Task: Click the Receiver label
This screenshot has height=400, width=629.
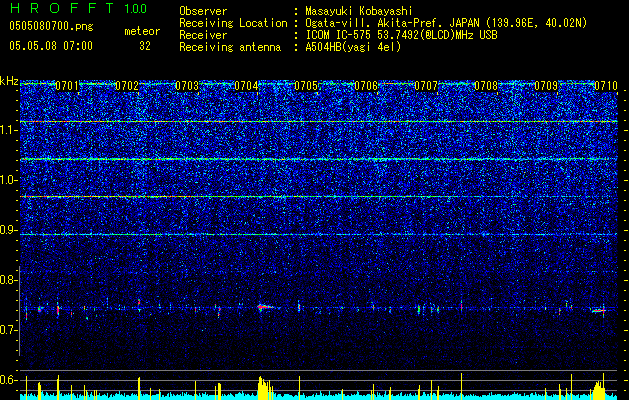Action: click(x=203, y=35)
